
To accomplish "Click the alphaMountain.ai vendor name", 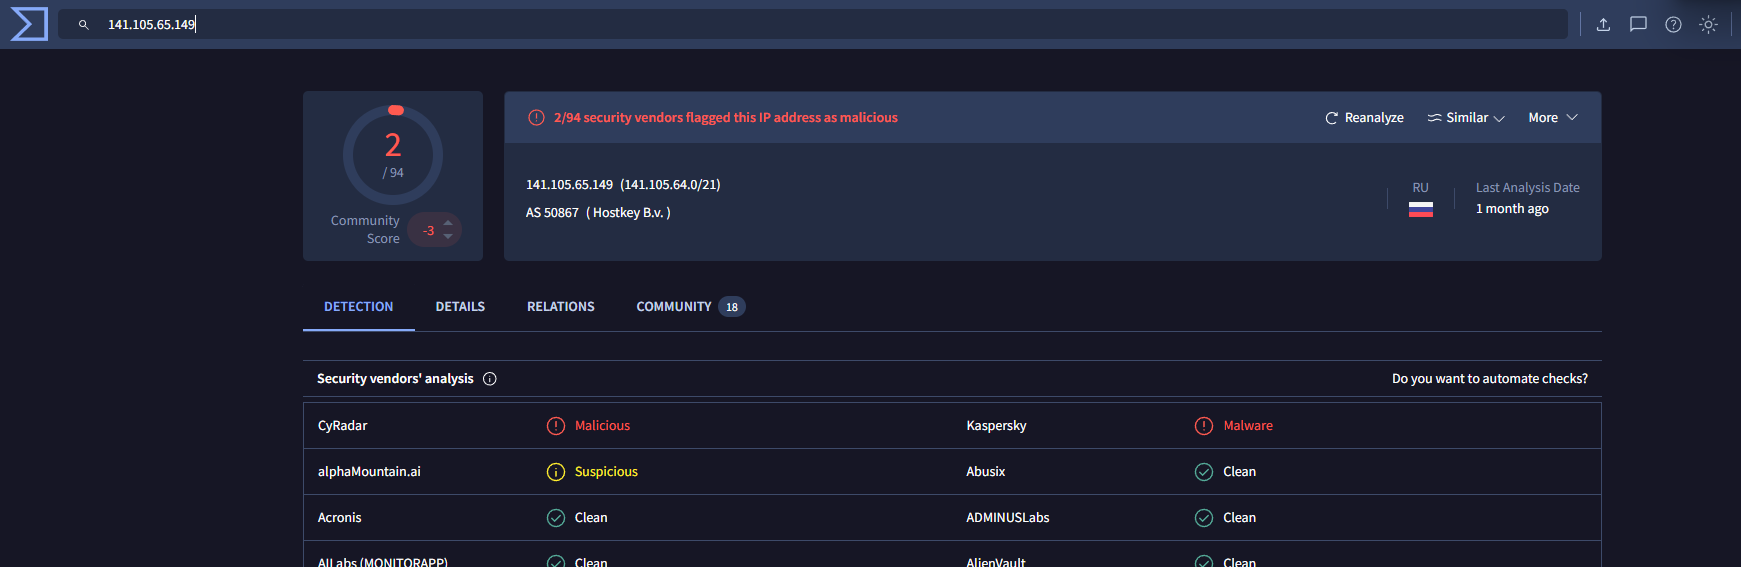I will point(369,472).
